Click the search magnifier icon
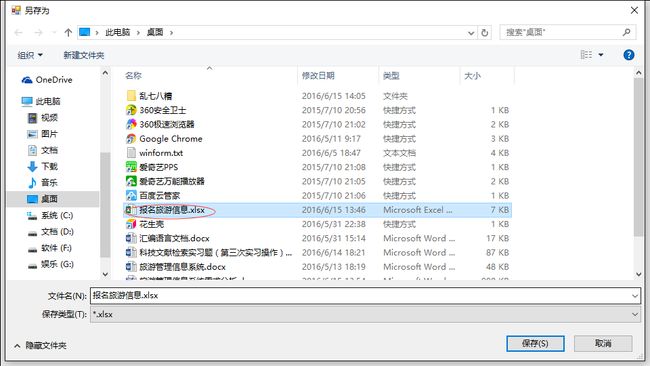The width and height of the screenshot is (650, 366). tap(626, 32)
